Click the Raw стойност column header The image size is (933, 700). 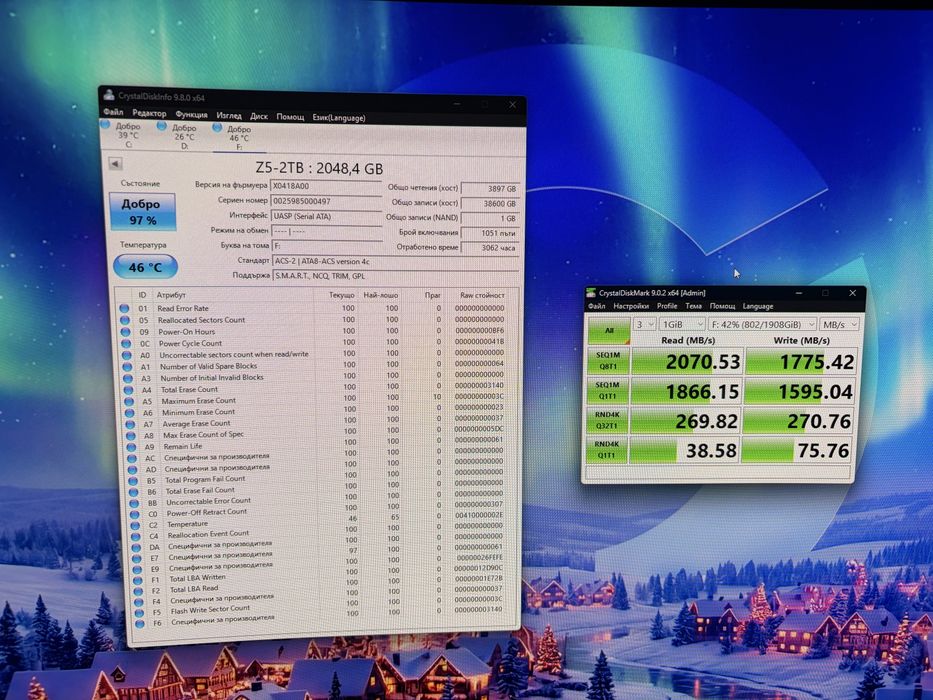482,295
